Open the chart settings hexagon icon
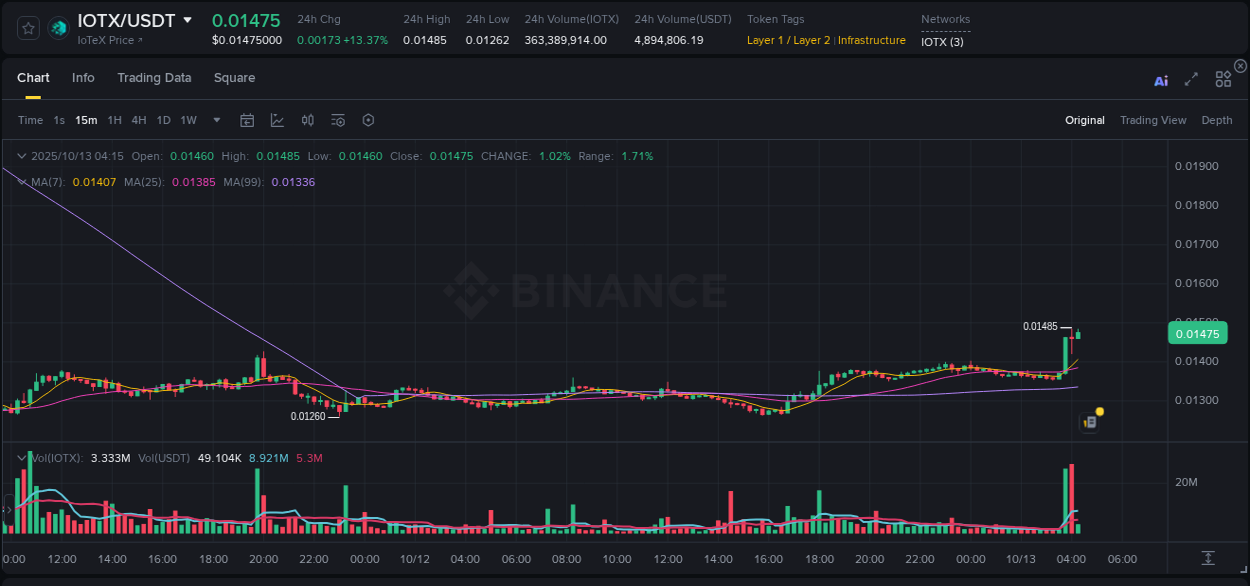The image size is (1250, 586). click(368, 120)
